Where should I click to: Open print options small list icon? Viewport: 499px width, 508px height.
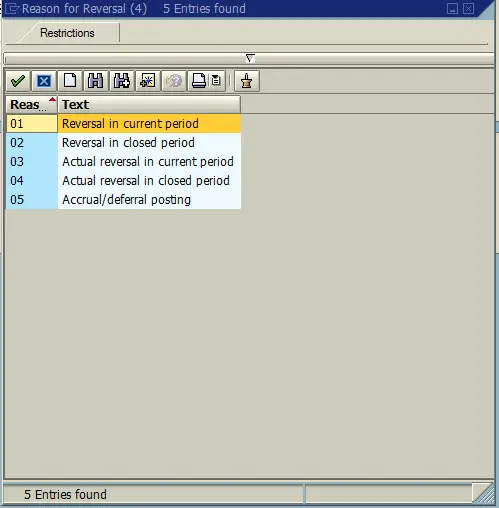tap(217, 81)
